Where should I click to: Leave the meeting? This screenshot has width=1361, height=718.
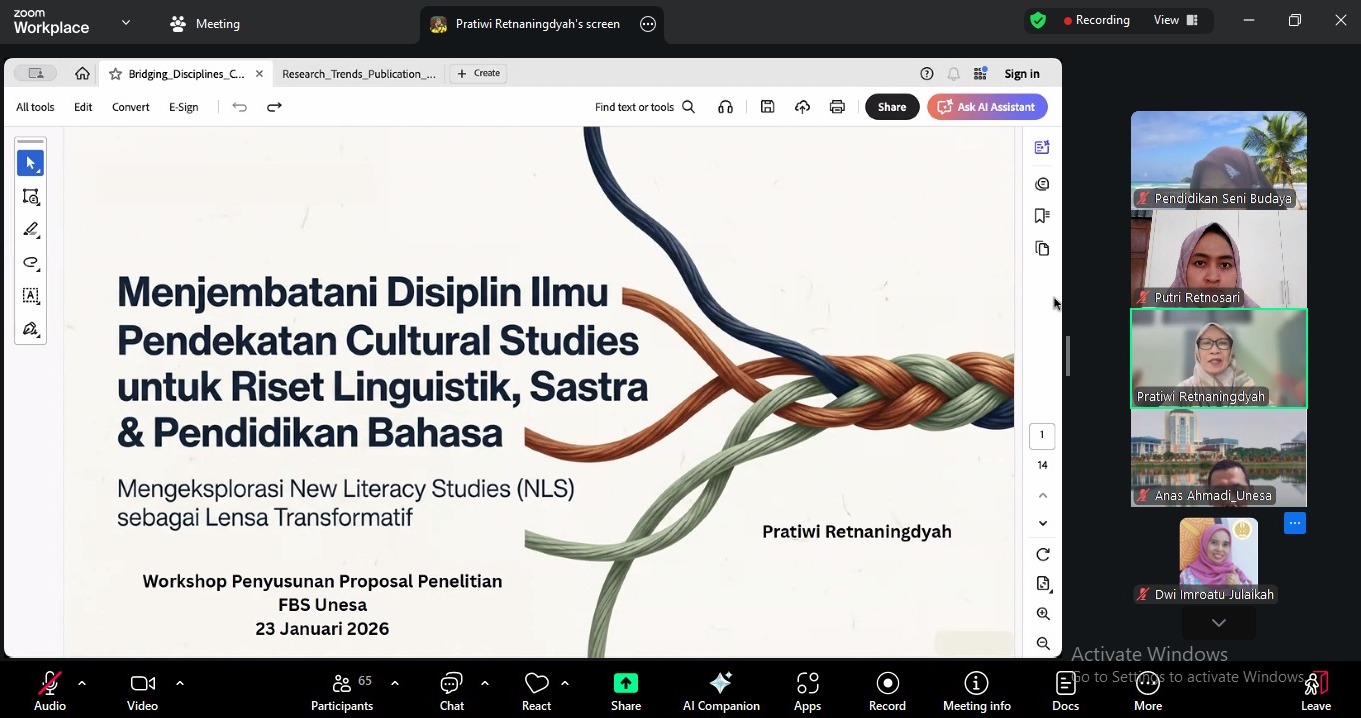point(1315,691)
